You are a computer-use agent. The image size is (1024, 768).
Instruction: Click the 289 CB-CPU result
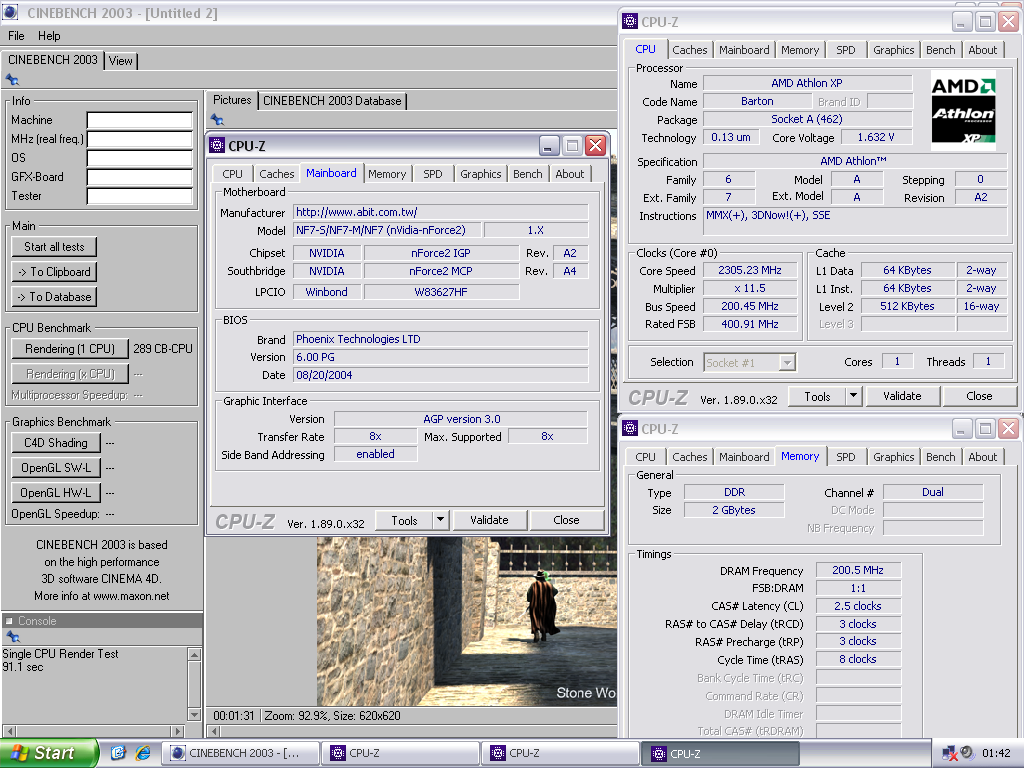click(x=163, y=349)
